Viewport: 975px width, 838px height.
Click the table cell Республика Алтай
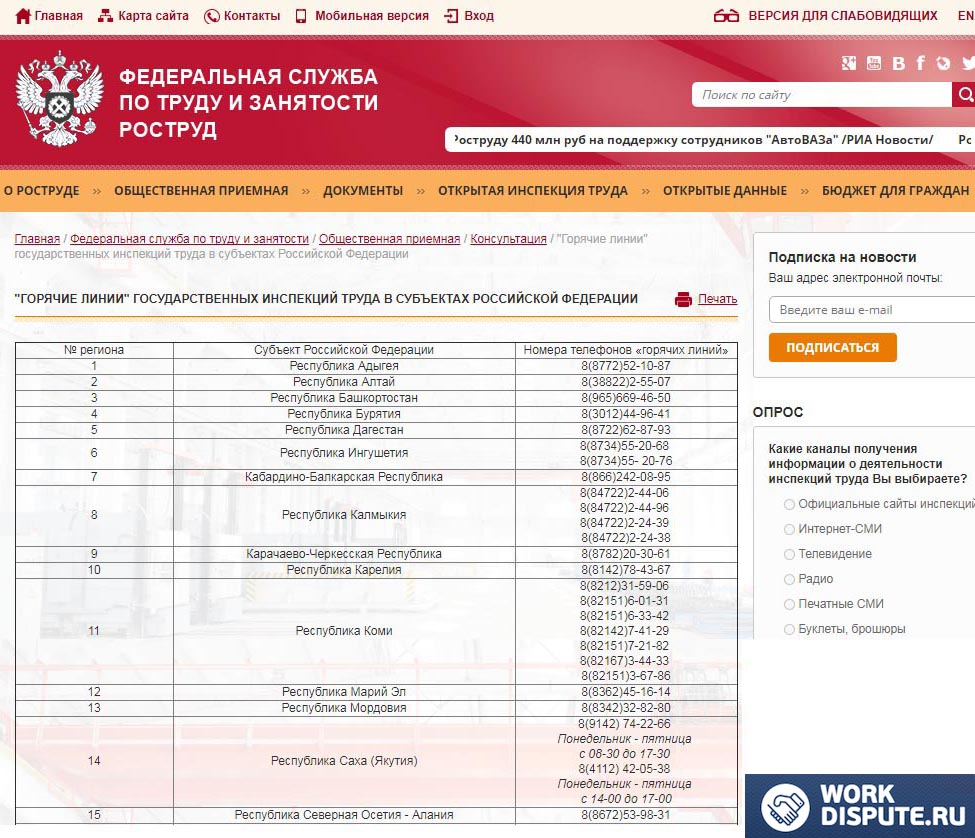coord(344,382)
